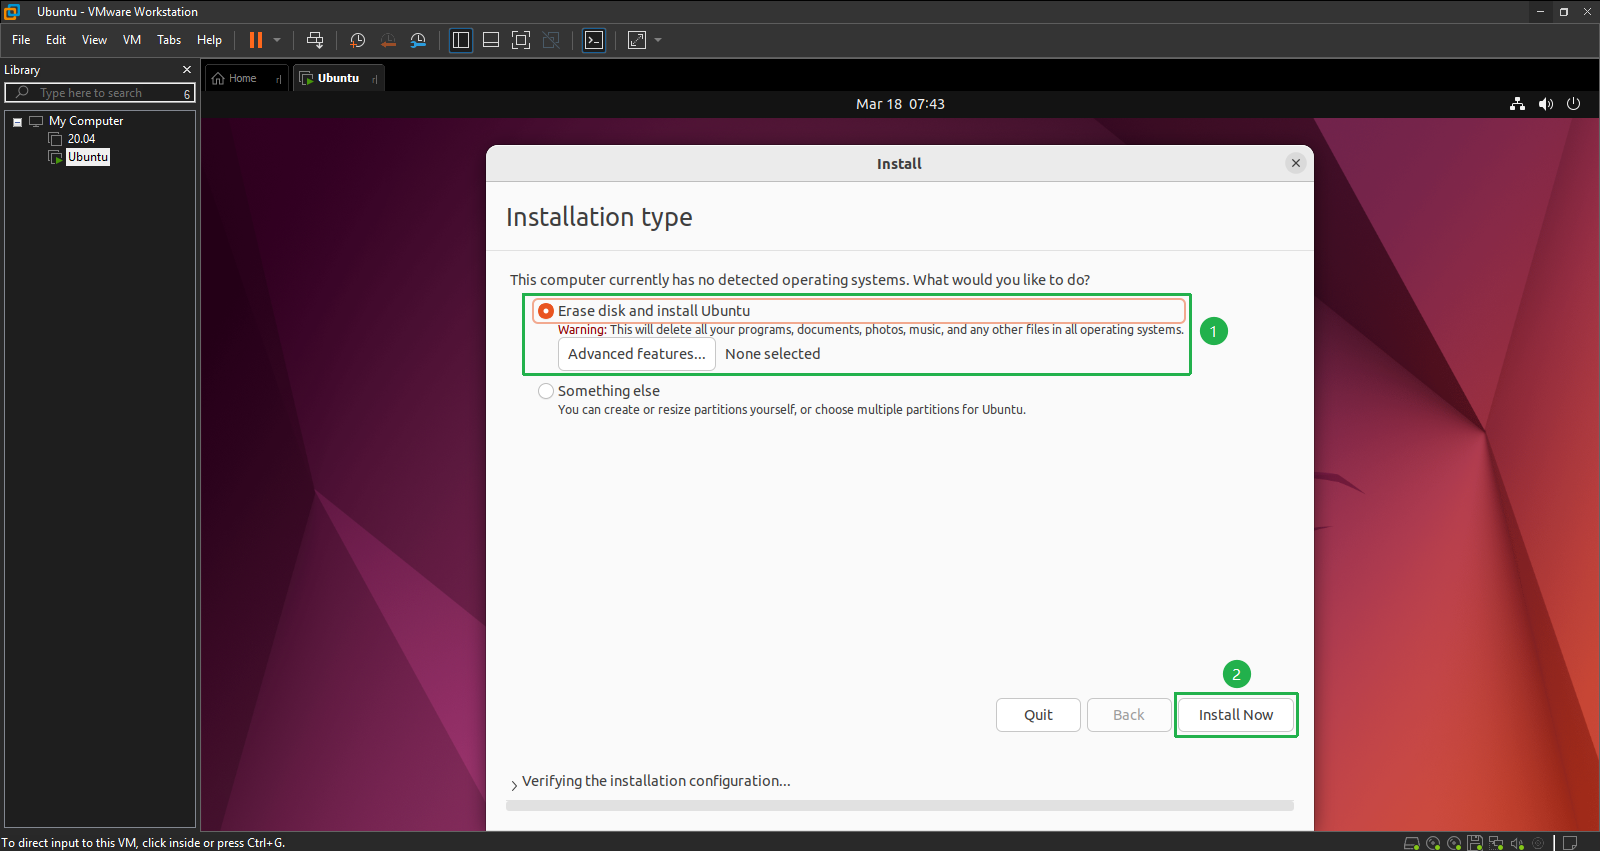This screenshot has height=851, width=1600.
Task: Enter full screen mode via toolbar icon
Action: [x=521, y=40]
